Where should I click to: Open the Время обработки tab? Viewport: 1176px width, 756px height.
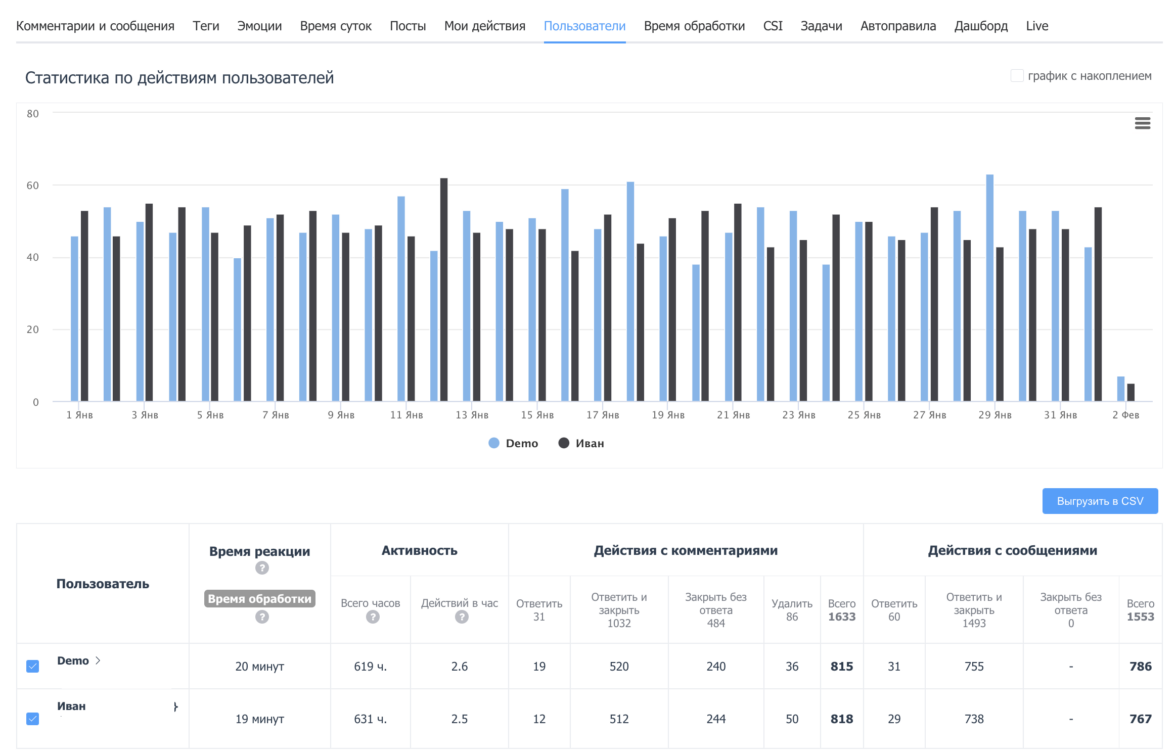(694, 26)
